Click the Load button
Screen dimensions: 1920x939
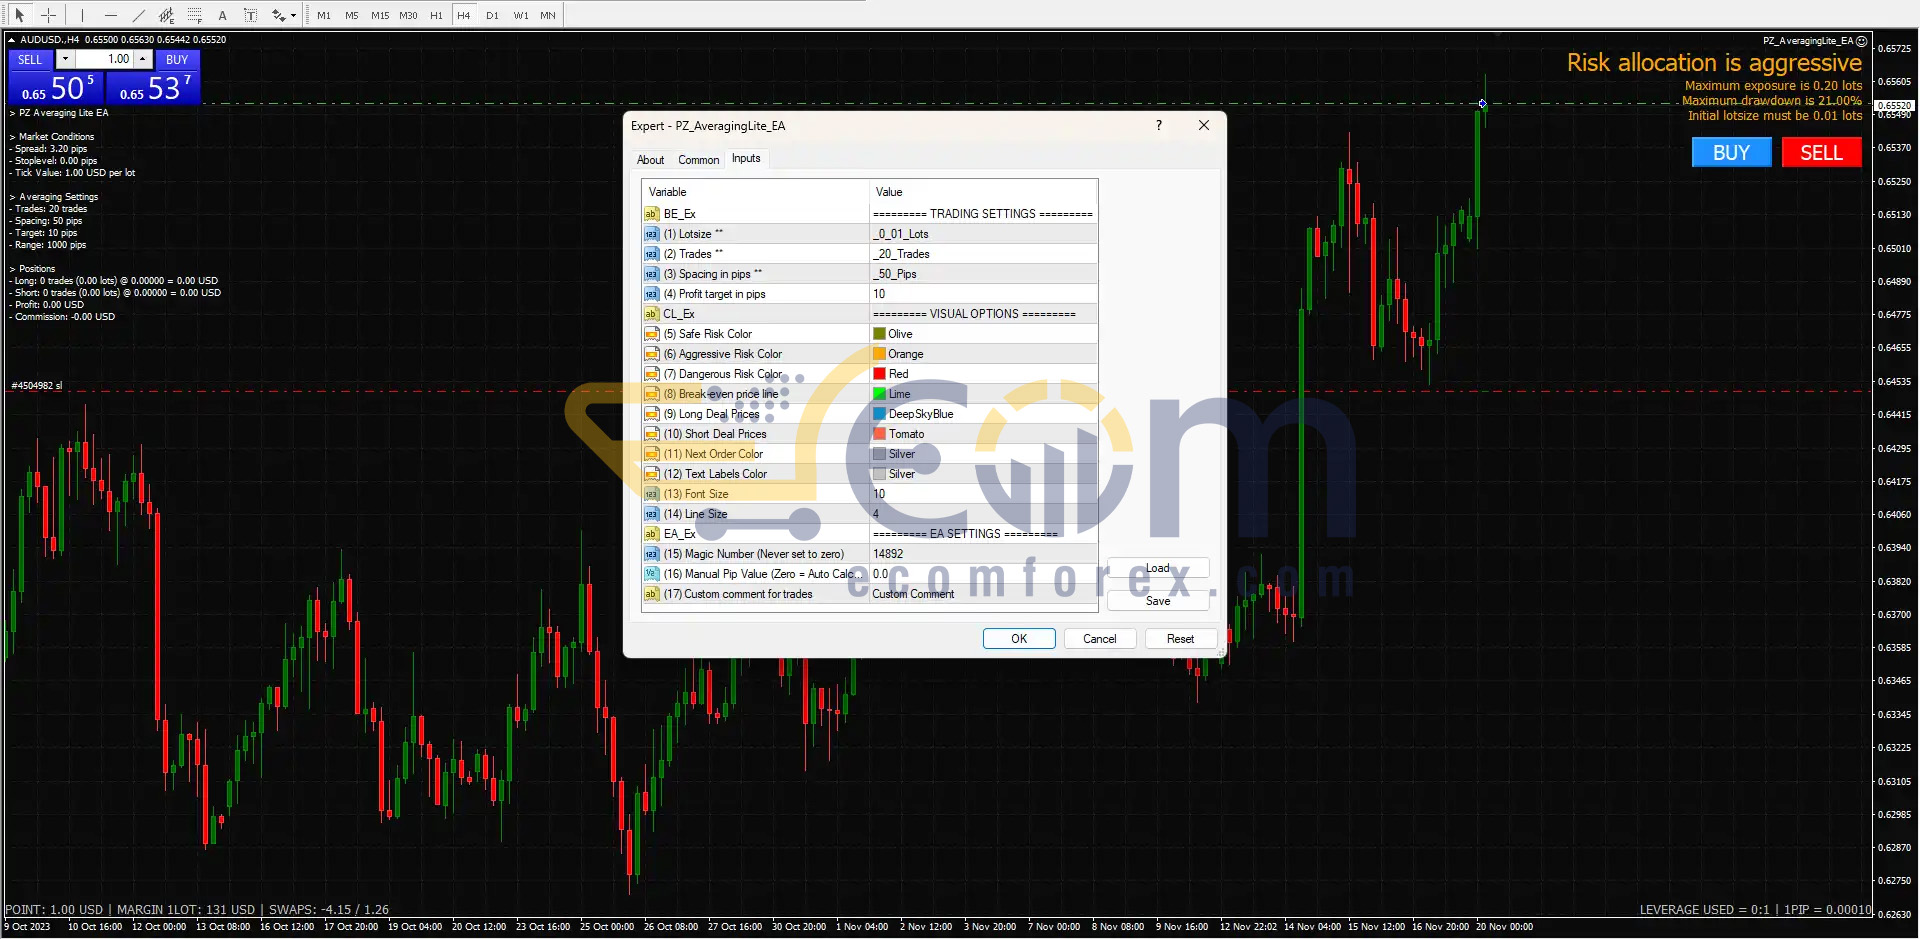click(1158, 568)
